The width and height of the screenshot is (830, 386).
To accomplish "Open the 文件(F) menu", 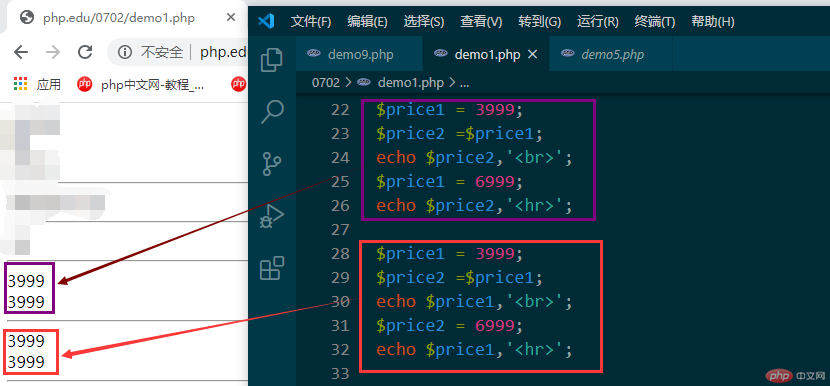I will (x=311, y=22).
